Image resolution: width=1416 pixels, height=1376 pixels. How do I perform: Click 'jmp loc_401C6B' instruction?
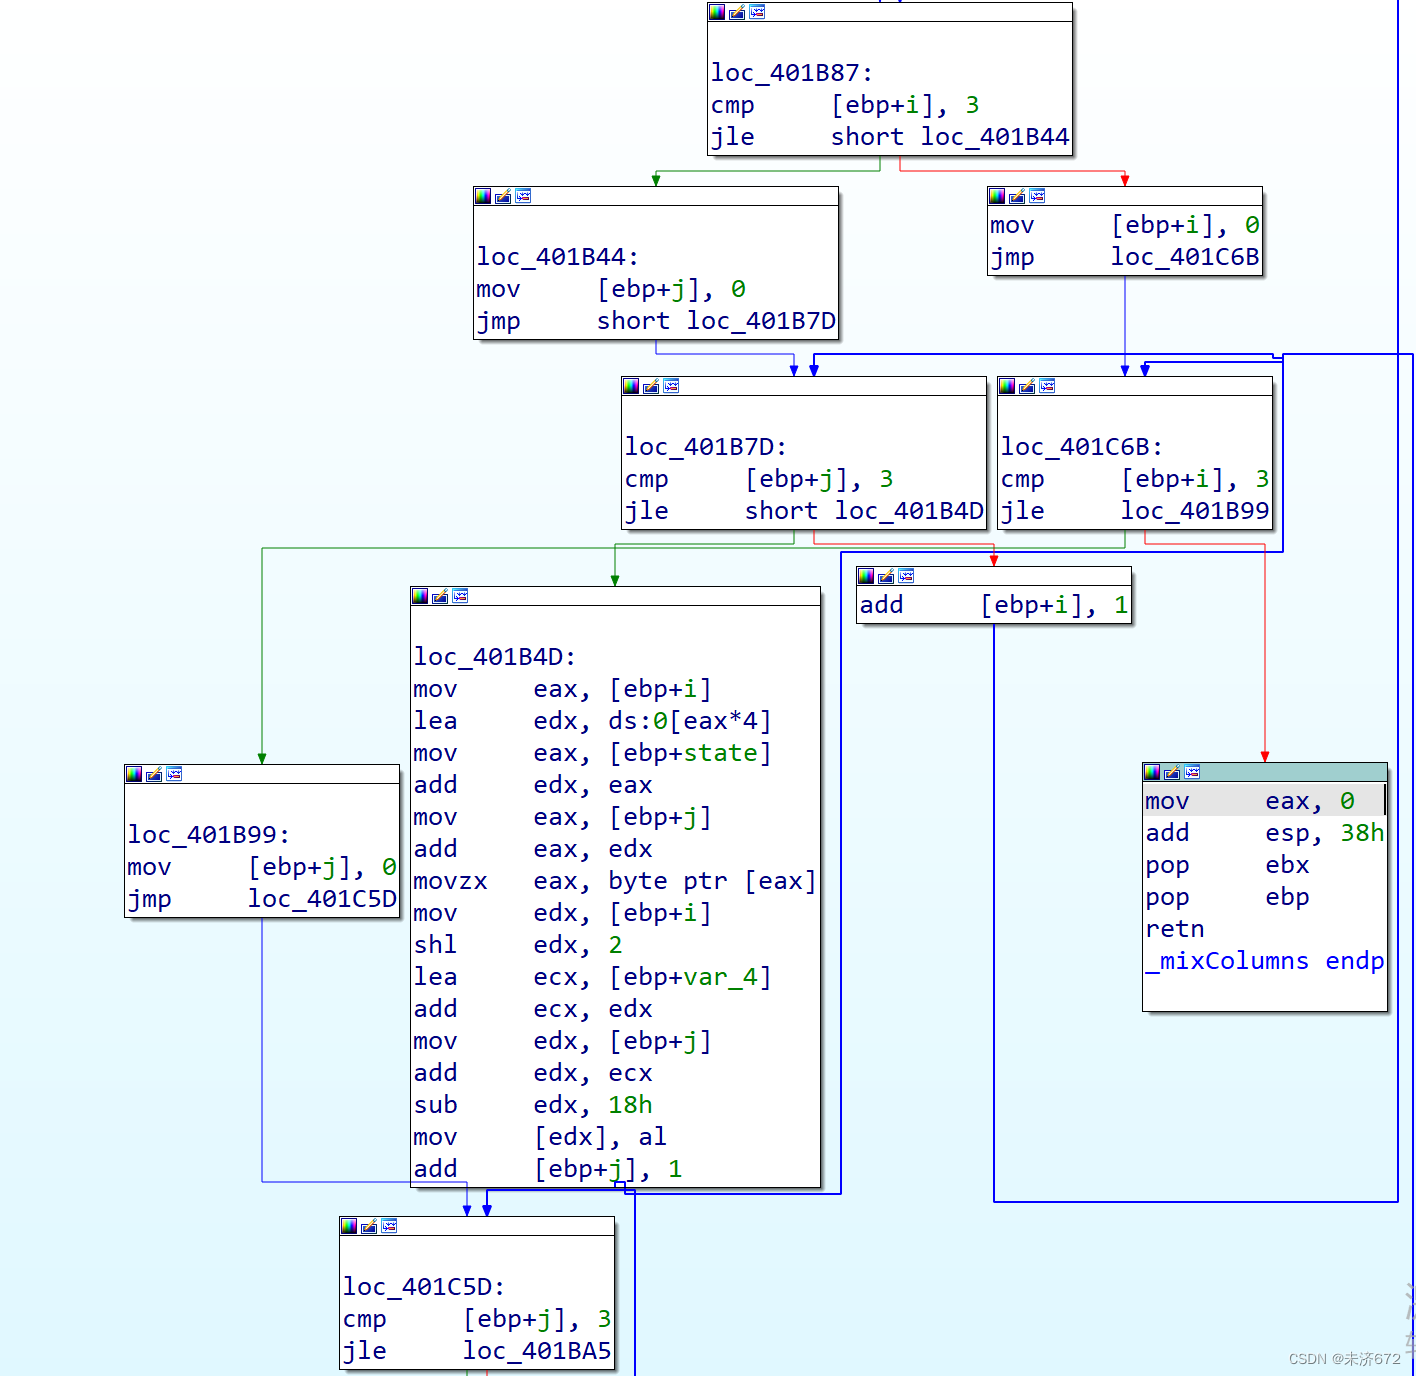[x=1124, y=257]
